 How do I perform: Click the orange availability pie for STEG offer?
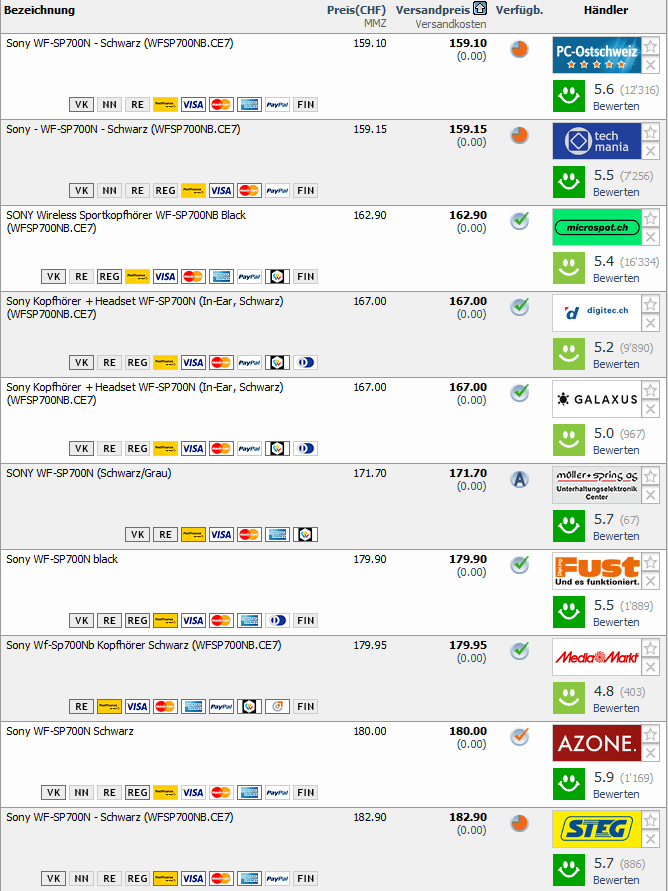point(519,823)
